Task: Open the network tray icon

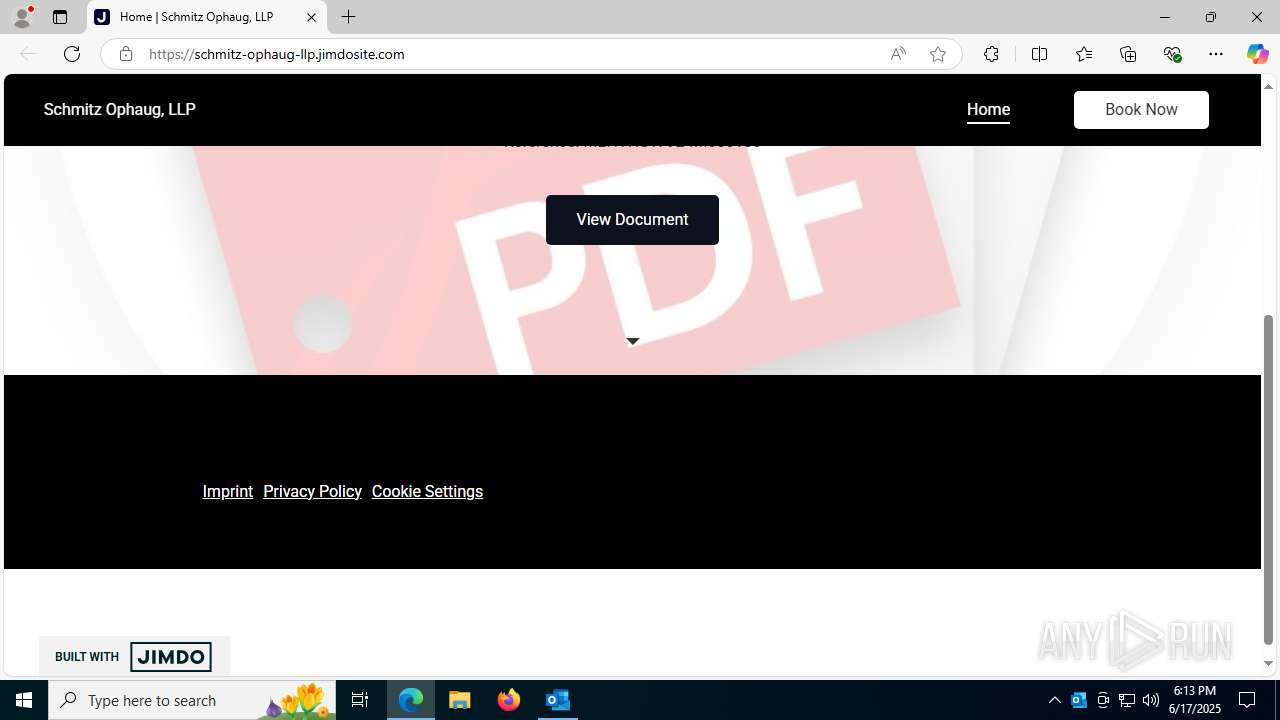Action: pos(1127,700)
